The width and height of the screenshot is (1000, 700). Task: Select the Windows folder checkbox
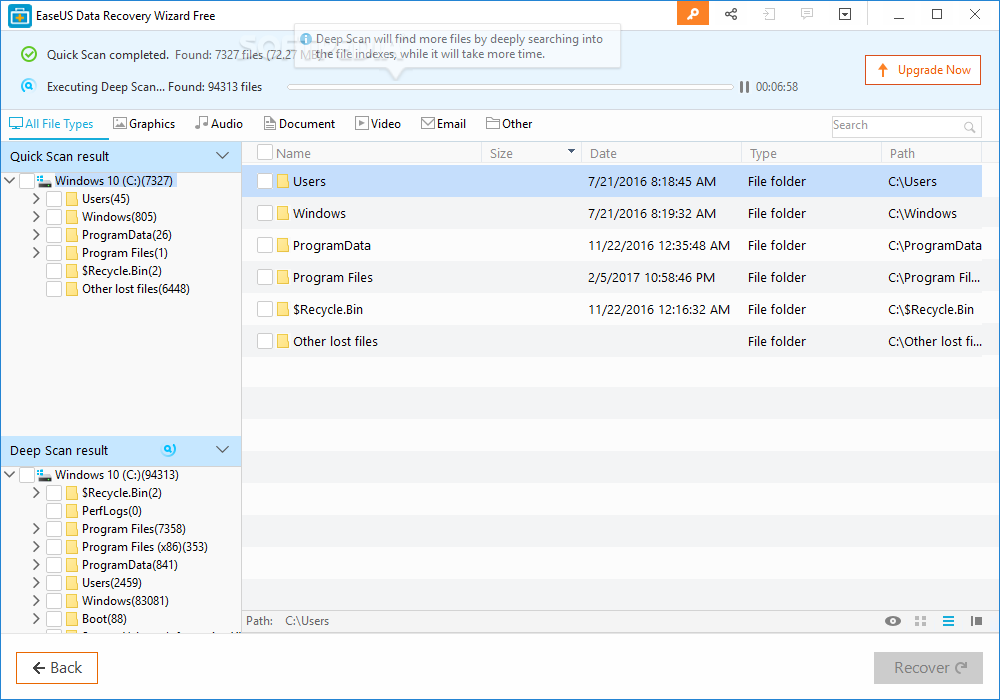pyautogui.click(x=264, y=214)
